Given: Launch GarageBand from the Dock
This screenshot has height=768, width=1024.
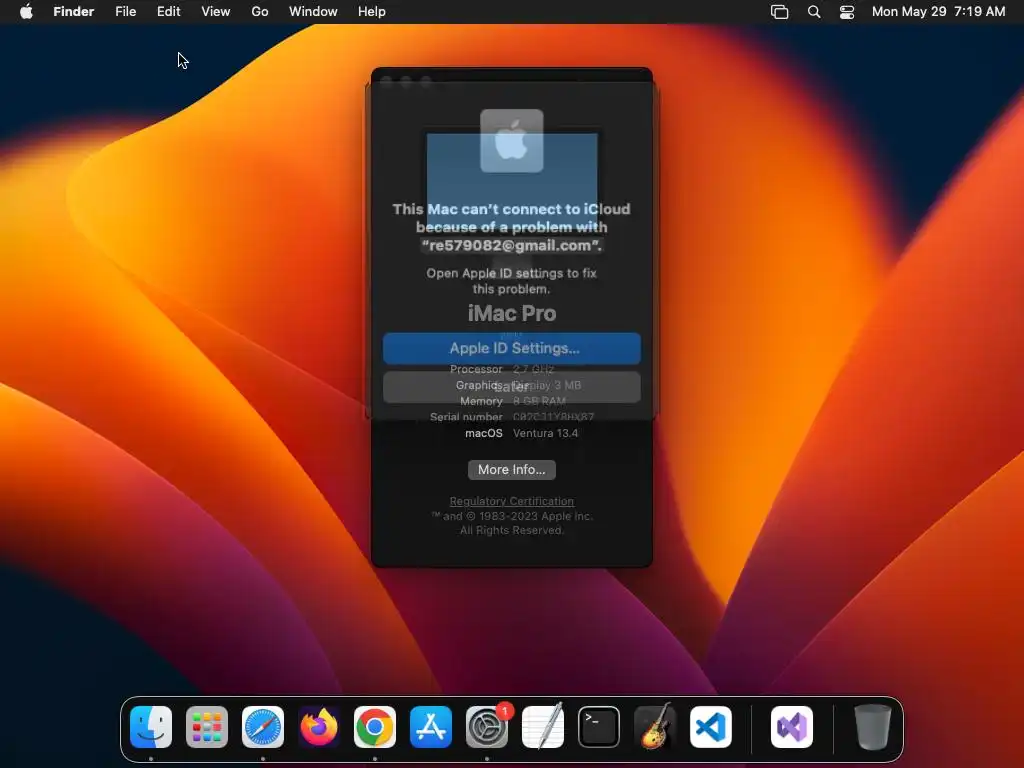Looking at the screenshot, I should [x=655, y=727].
